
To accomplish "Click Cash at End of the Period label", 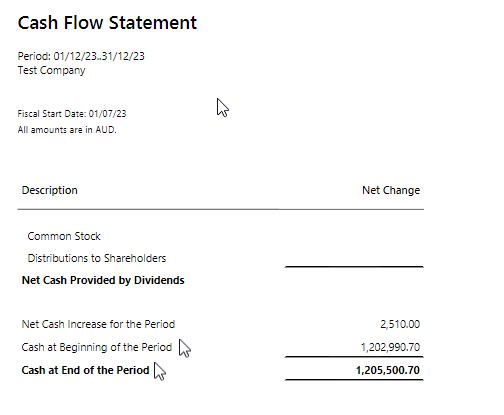I will (x=85, y=370).
